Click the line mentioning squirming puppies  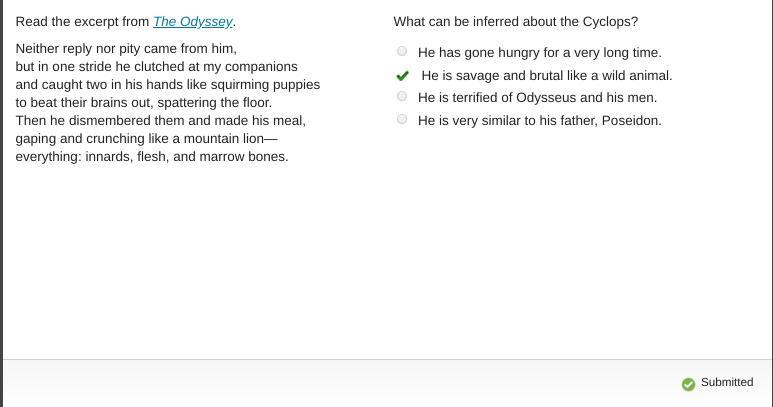(167, 84)
